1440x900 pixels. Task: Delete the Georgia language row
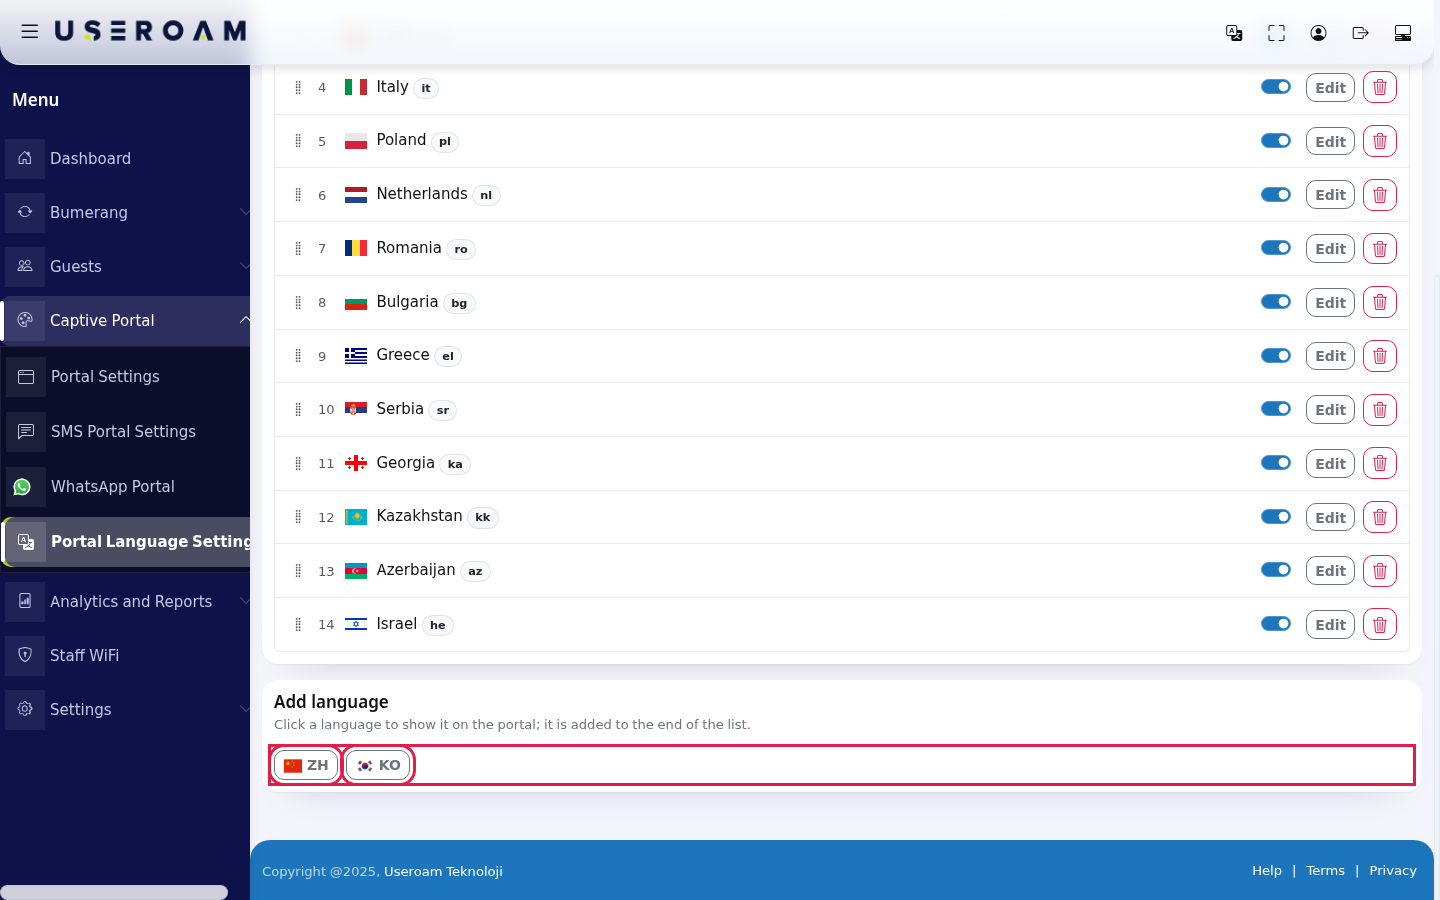(x=1380, y=463)
